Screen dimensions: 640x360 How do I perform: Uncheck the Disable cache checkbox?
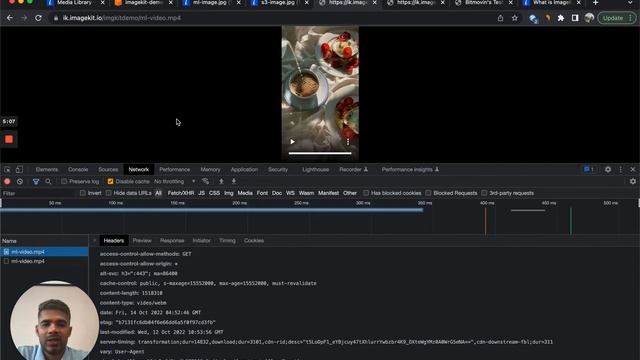coord(110,181)
